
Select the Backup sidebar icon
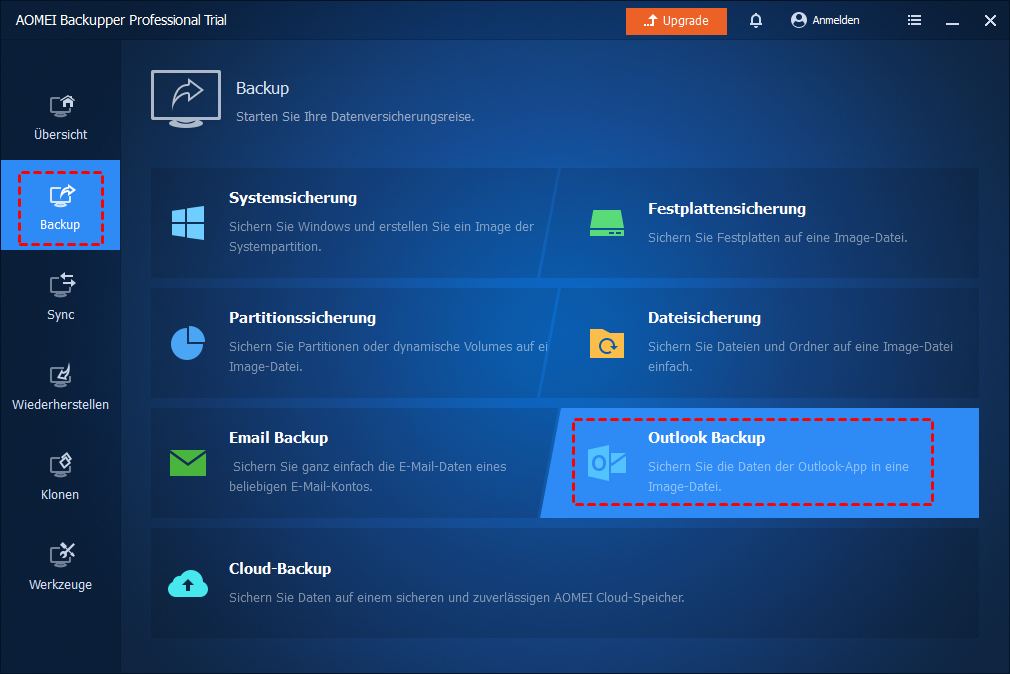click(x=62, y=195)
